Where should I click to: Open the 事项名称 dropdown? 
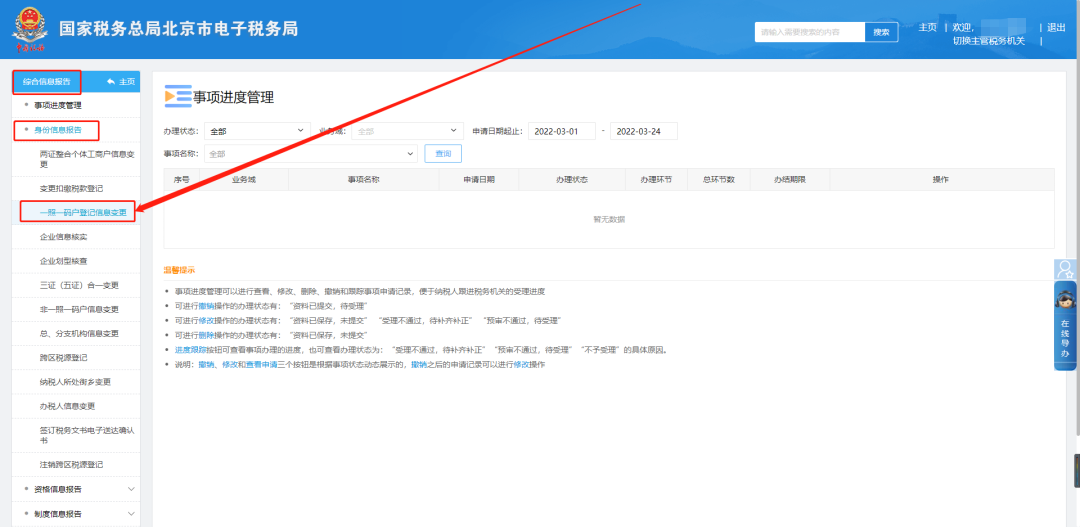pyautogui.click(x=310, y=154)
